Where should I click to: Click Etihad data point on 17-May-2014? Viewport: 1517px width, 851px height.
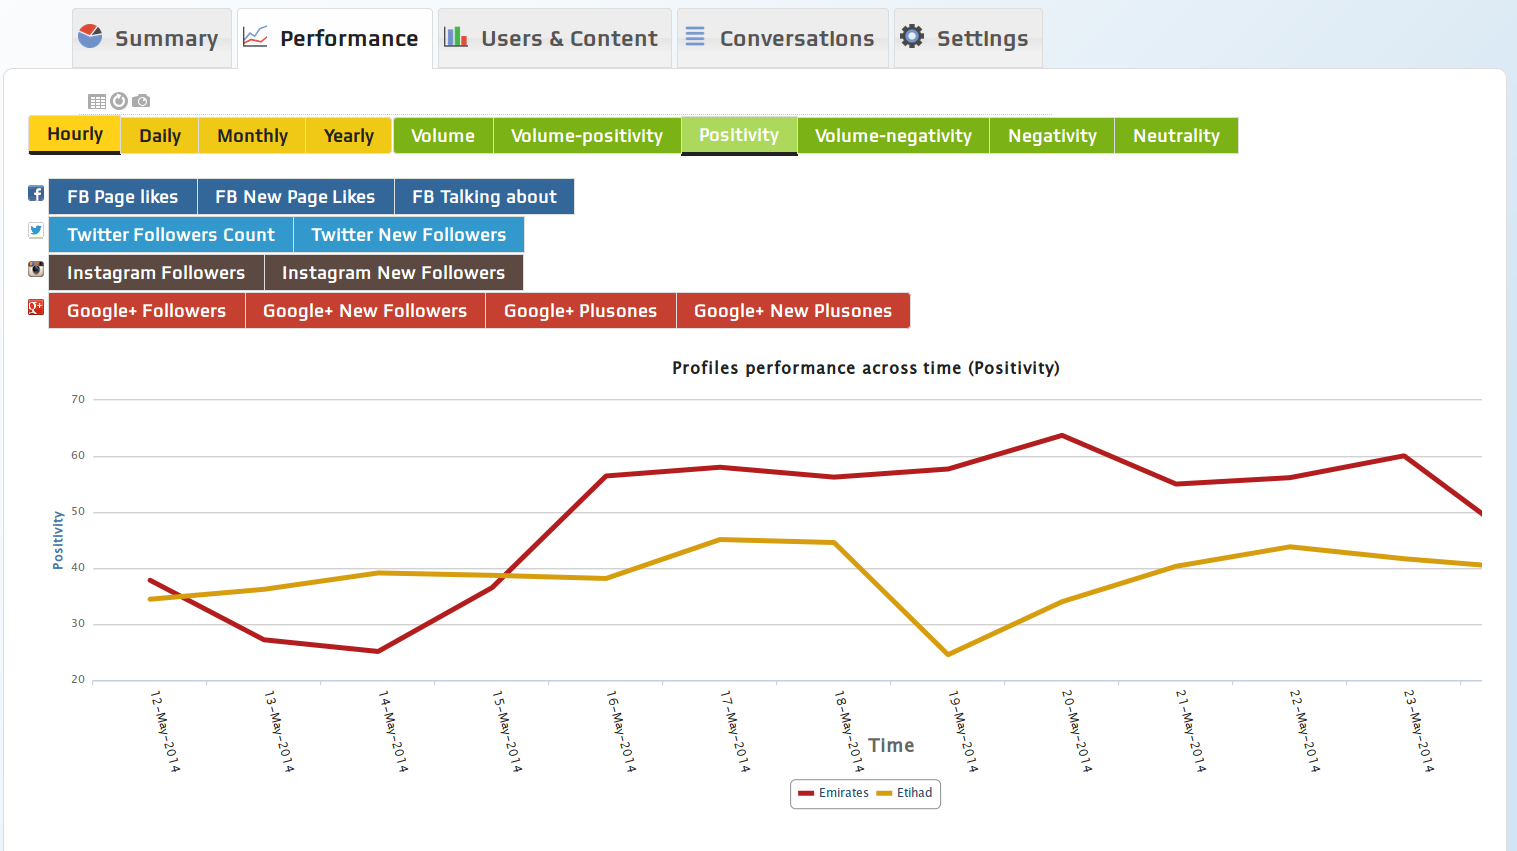click(720, 540)
